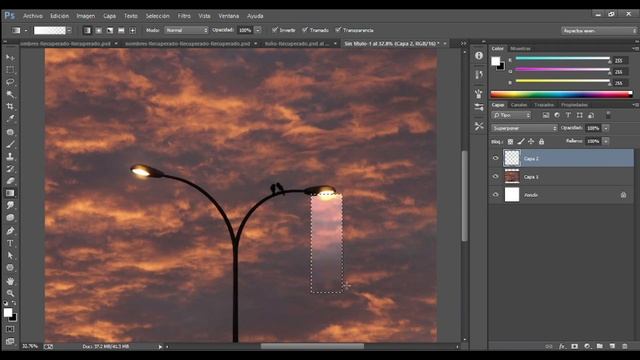Screen dimensions: 640x360
Task: Filter layers by pixel layers
Action: pos(546,116)
